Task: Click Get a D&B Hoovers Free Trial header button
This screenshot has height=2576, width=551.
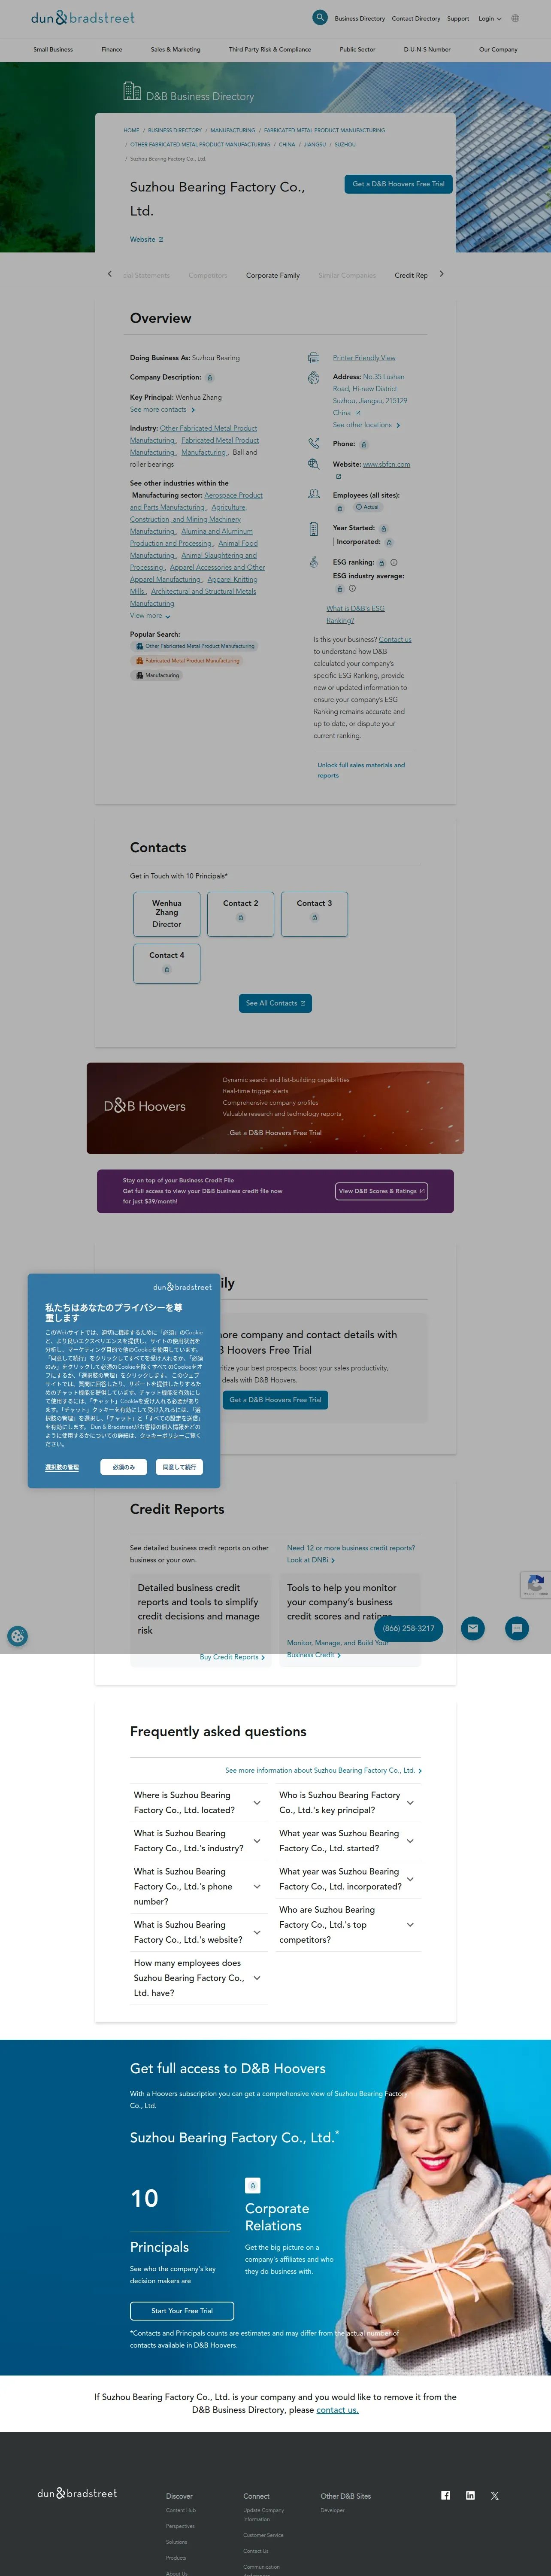Action: point(399,184)
